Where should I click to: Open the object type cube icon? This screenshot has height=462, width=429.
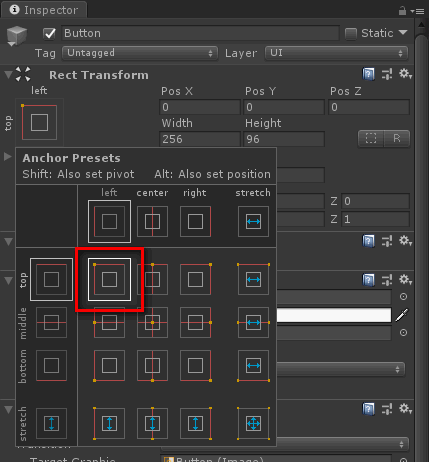point(17,35)
